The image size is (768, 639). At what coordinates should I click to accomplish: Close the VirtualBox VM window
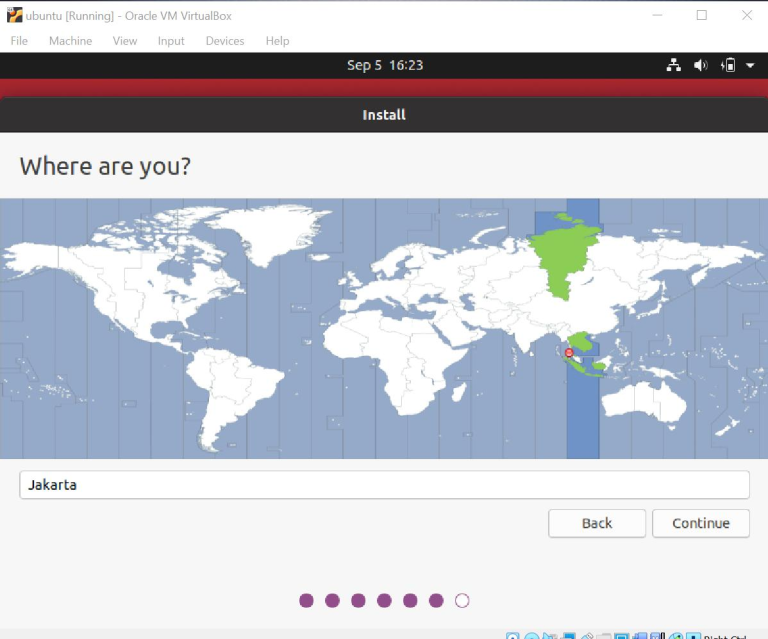746,15
